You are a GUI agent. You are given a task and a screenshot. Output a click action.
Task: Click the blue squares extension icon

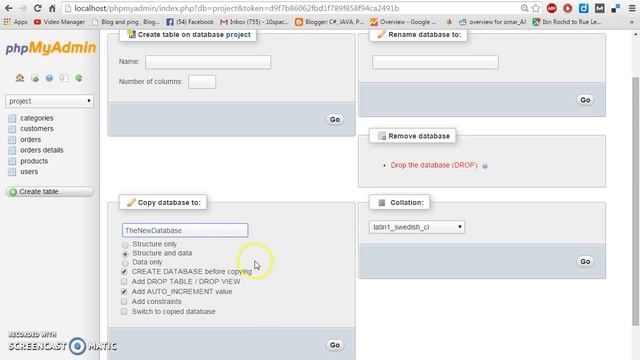616,8
